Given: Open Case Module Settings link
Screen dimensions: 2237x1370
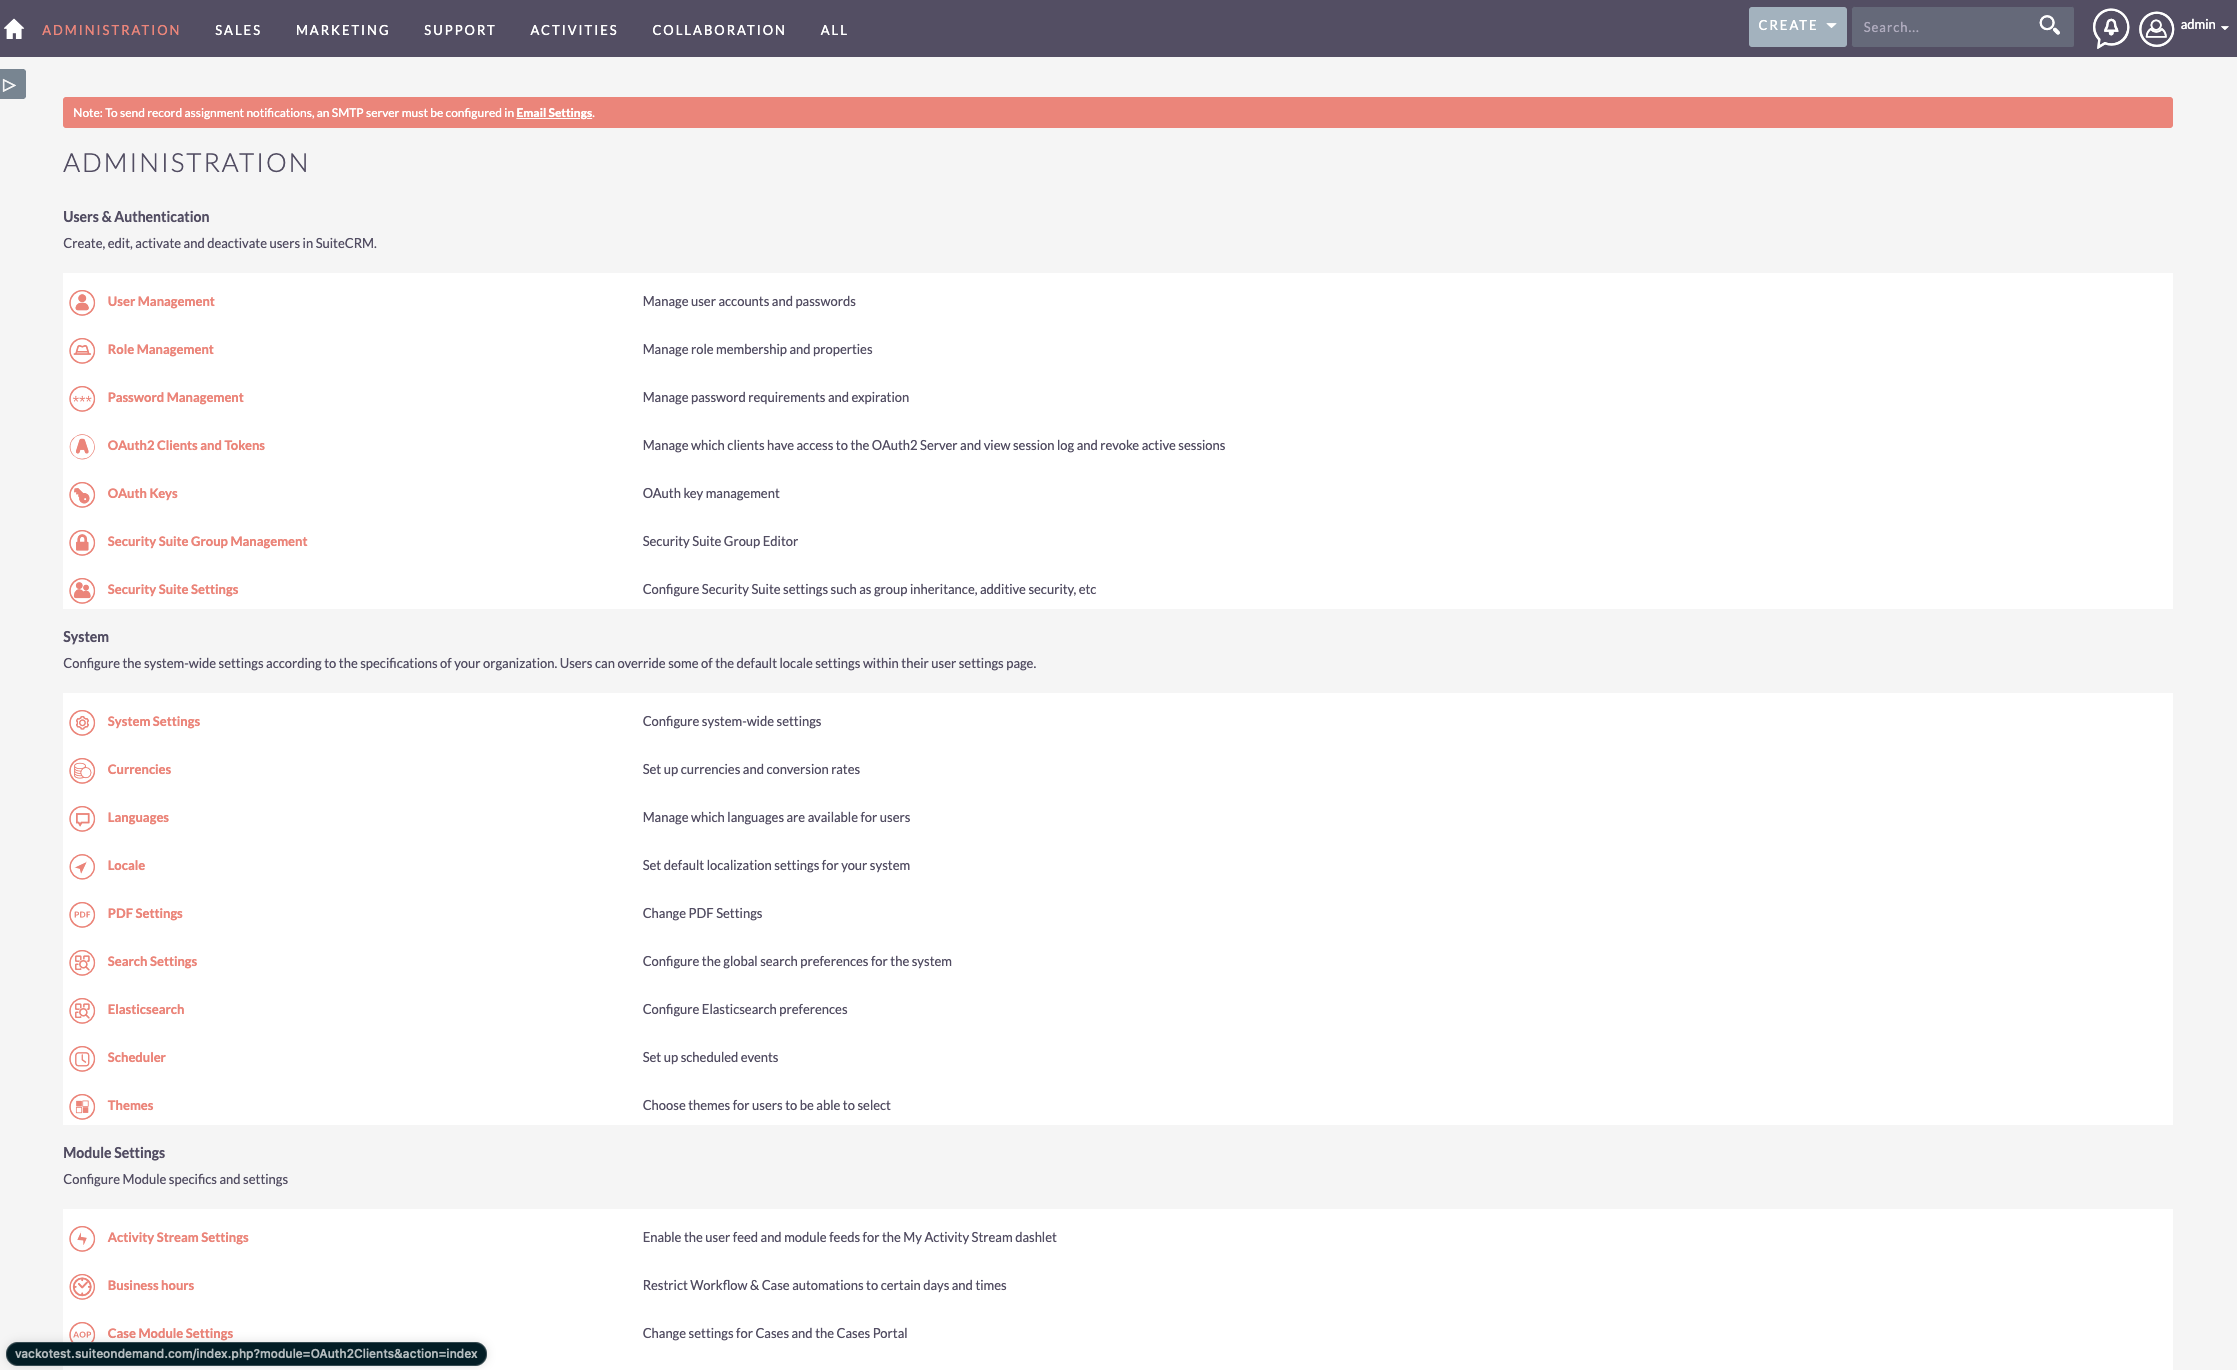Looking at the screenshot, I should [x=170, y=1333].
